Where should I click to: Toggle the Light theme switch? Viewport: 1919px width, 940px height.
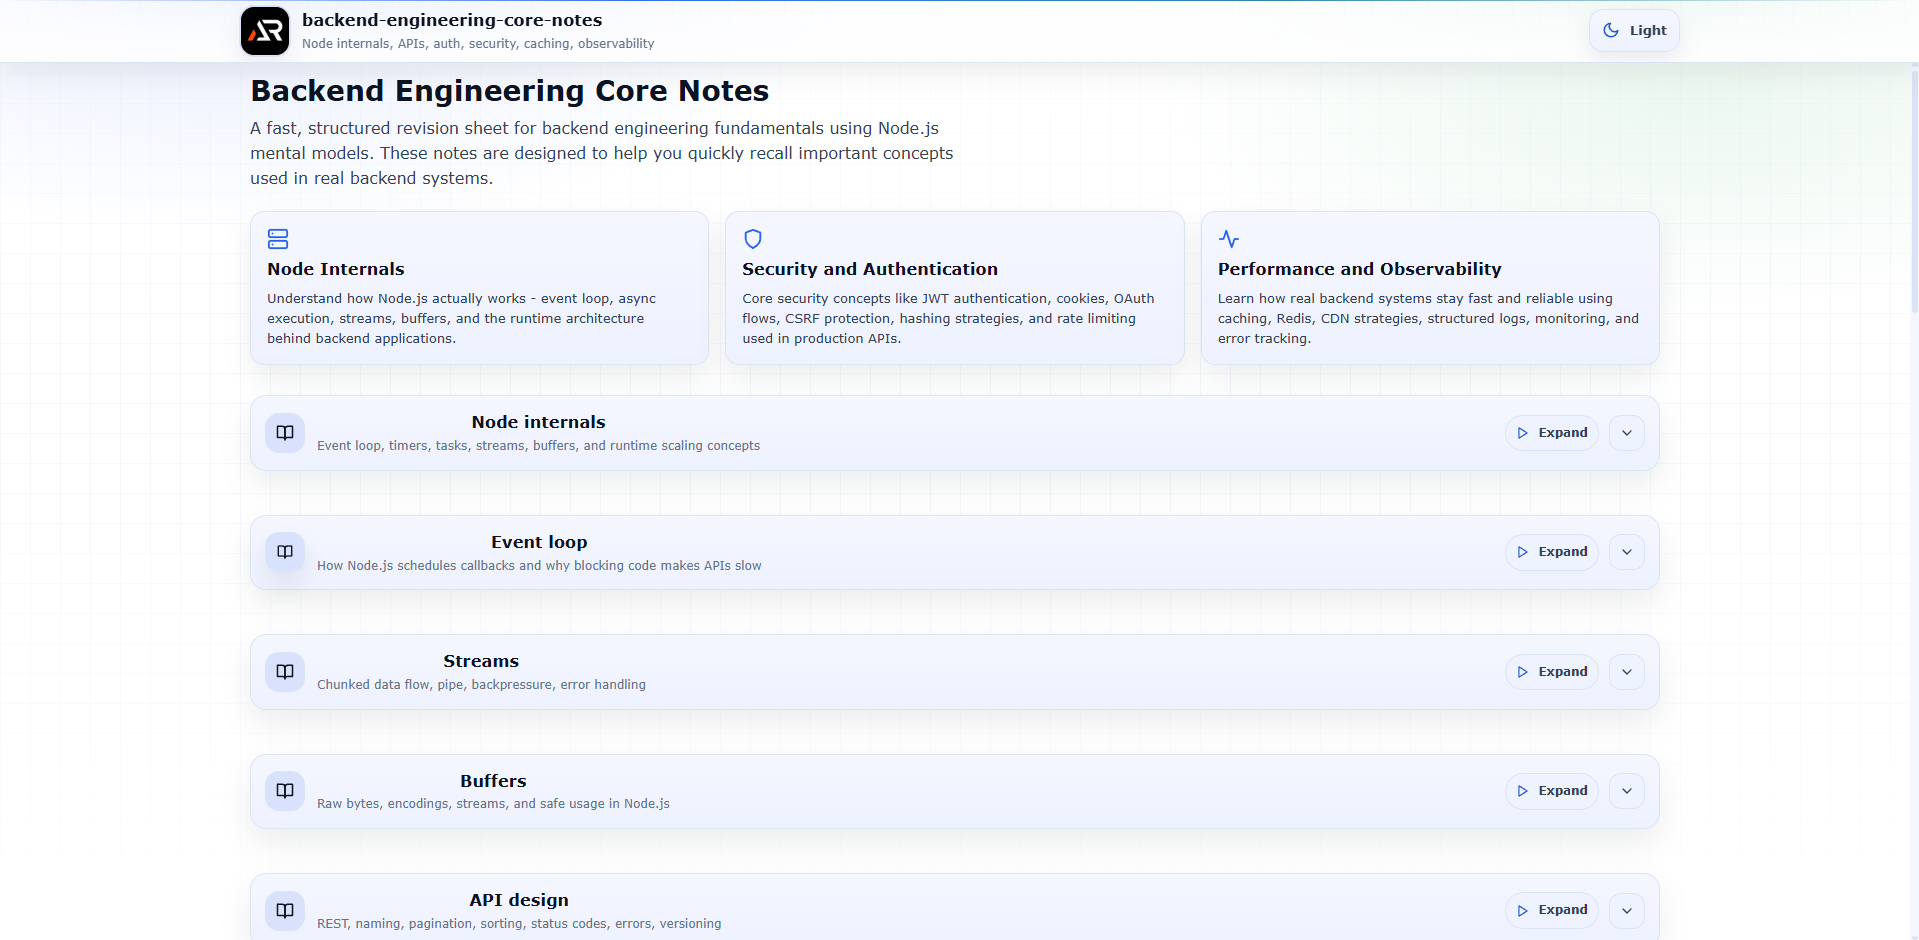pos(1634,31)
